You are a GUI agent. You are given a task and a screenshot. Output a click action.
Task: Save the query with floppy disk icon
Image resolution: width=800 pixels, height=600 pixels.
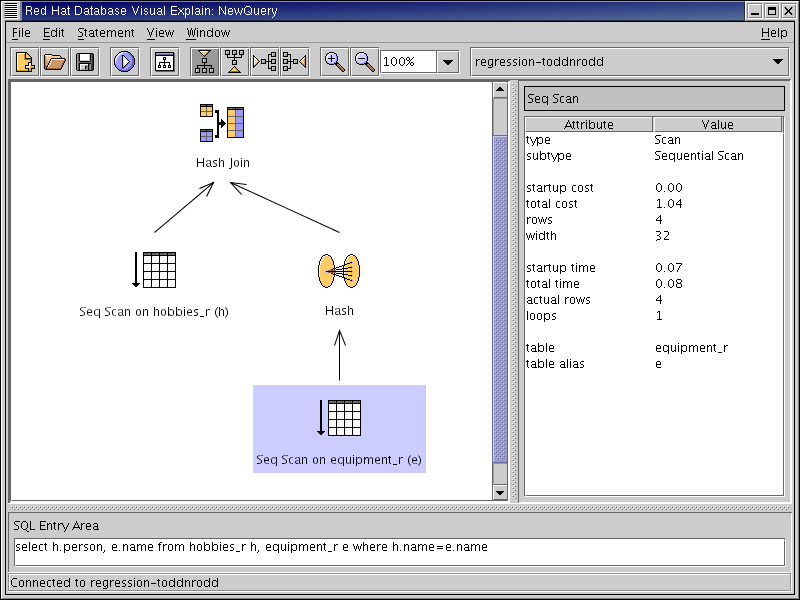[85, 62]
